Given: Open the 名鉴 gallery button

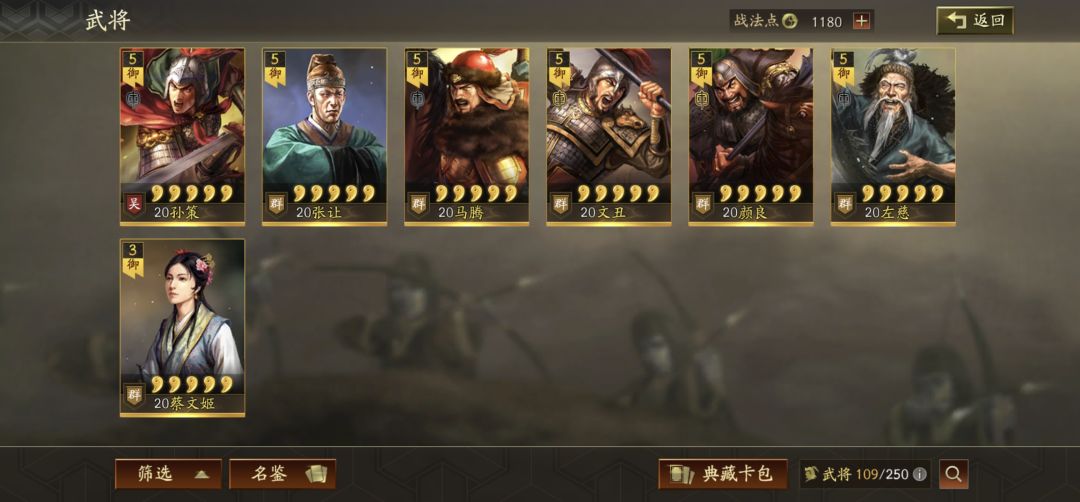Looking at the screenshot, I should pyautogui.click(x=282, y=474).
